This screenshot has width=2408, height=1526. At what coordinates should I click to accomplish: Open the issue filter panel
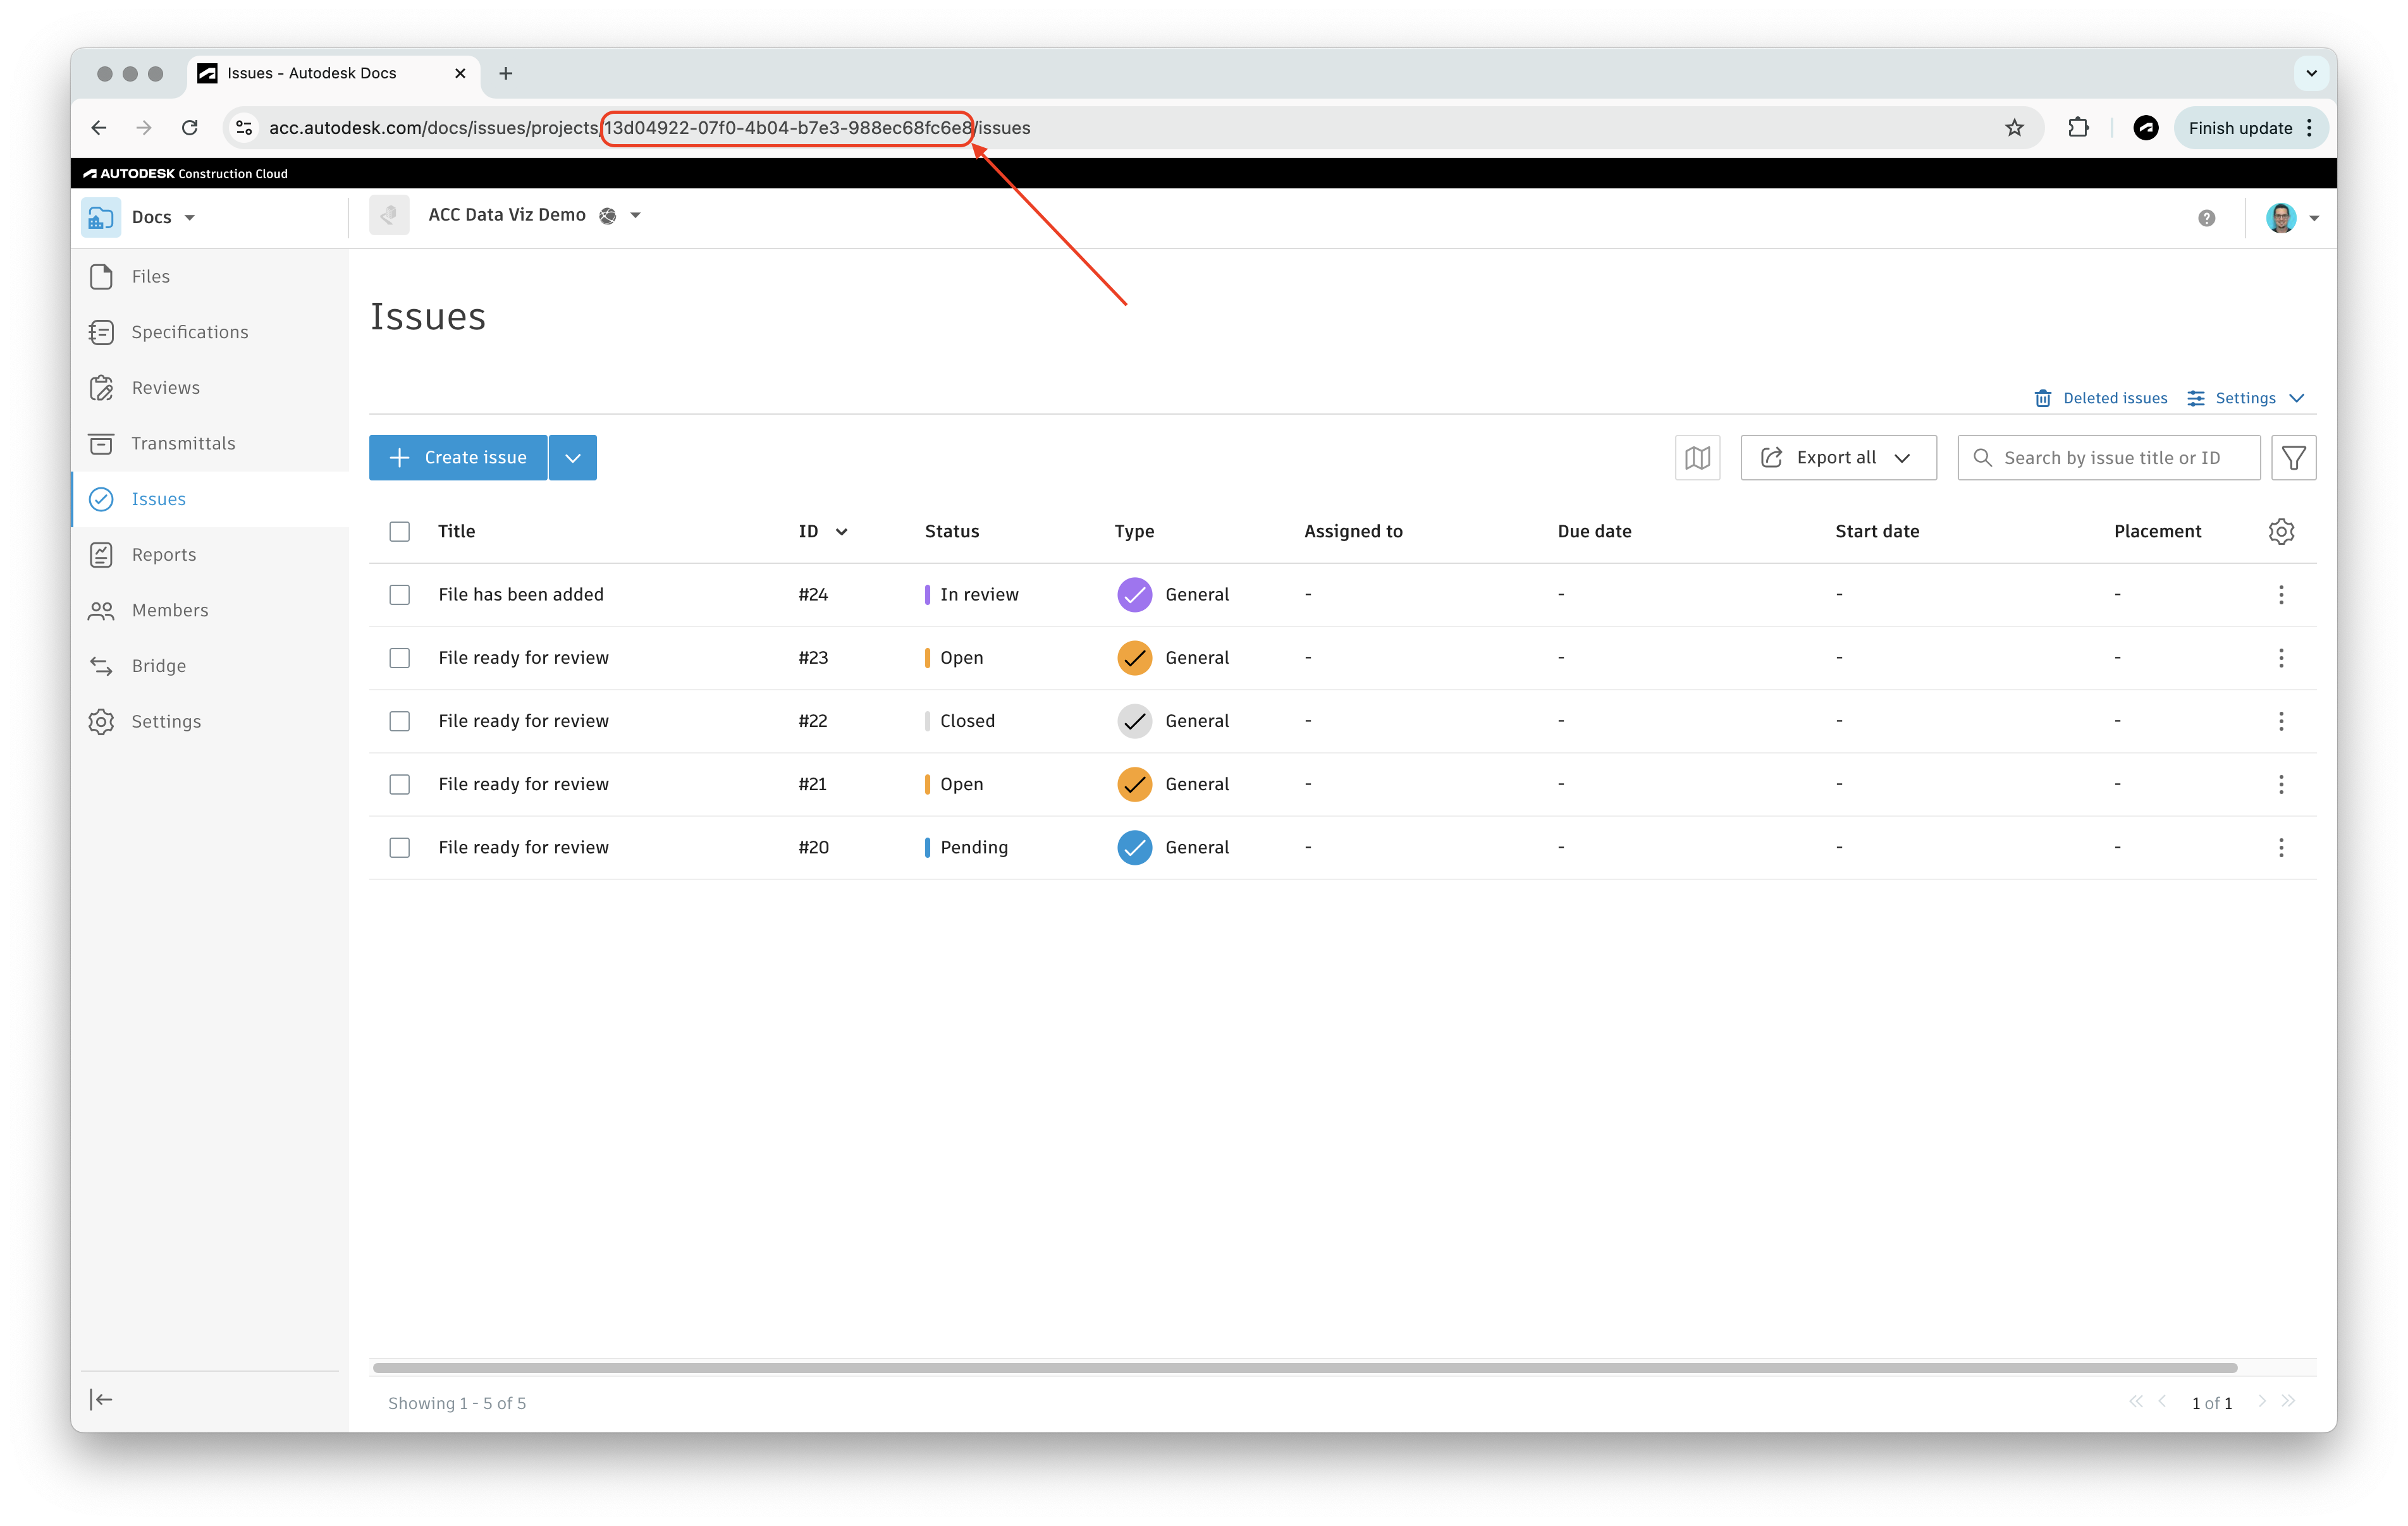2293,457
